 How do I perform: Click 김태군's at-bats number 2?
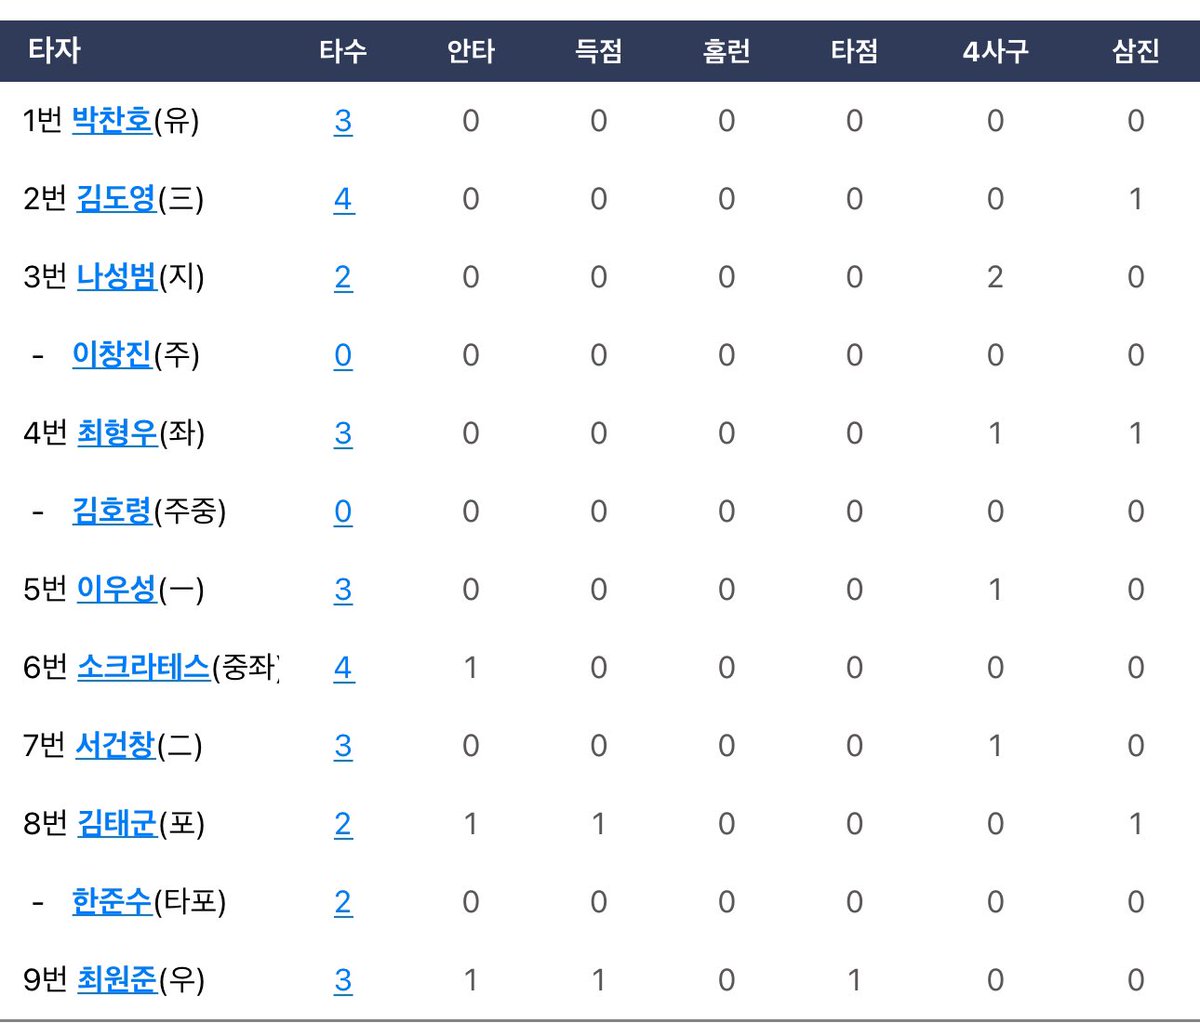click(x=343, y=824)
